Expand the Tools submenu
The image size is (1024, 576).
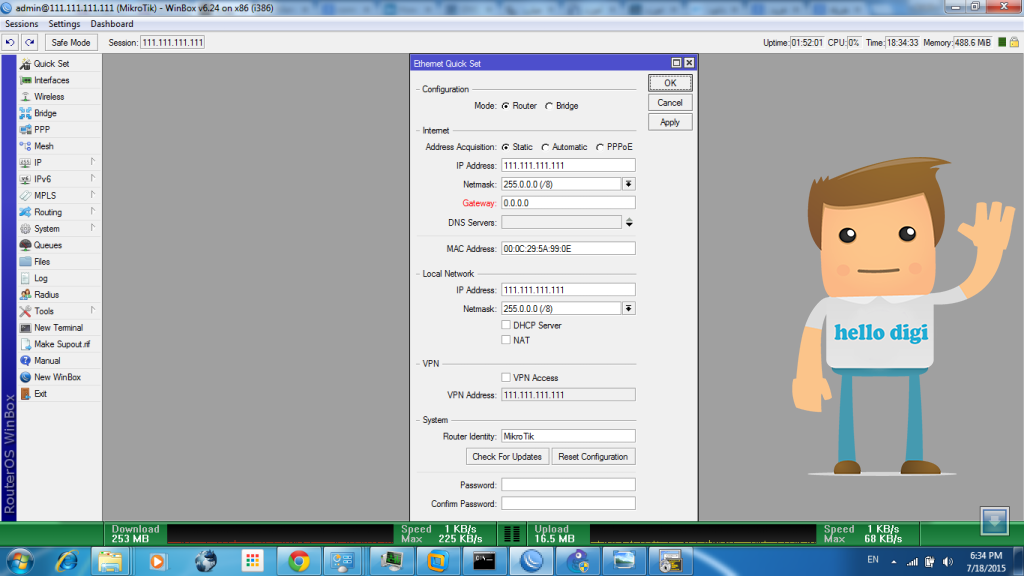click(93, 310)
